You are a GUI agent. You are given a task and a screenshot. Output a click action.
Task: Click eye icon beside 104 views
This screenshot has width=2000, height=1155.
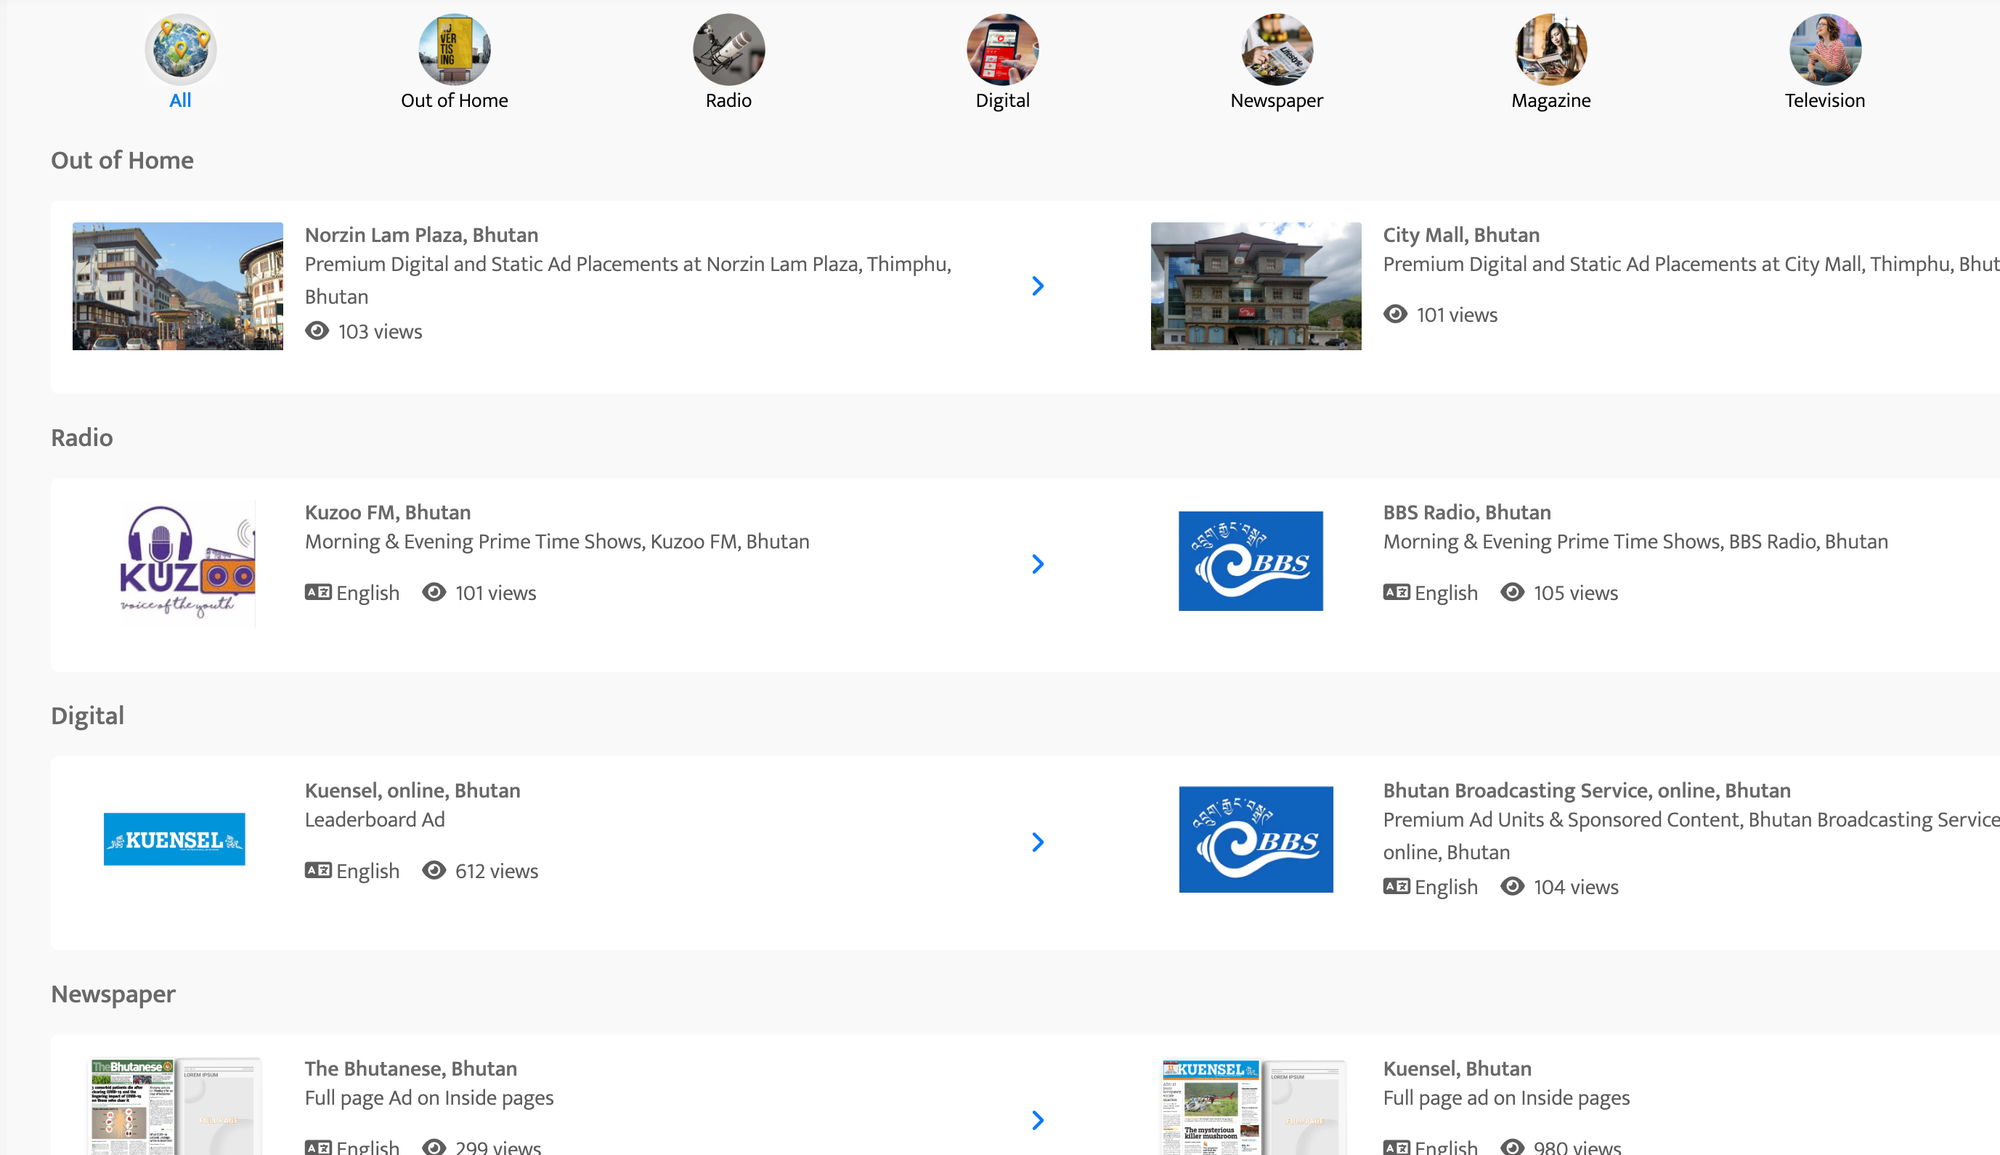(x=1512, y=886)
